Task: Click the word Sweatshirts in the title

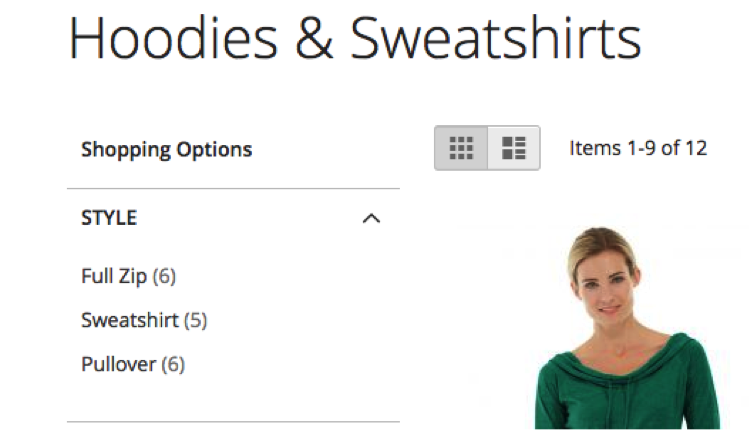Action: [495, 39]
